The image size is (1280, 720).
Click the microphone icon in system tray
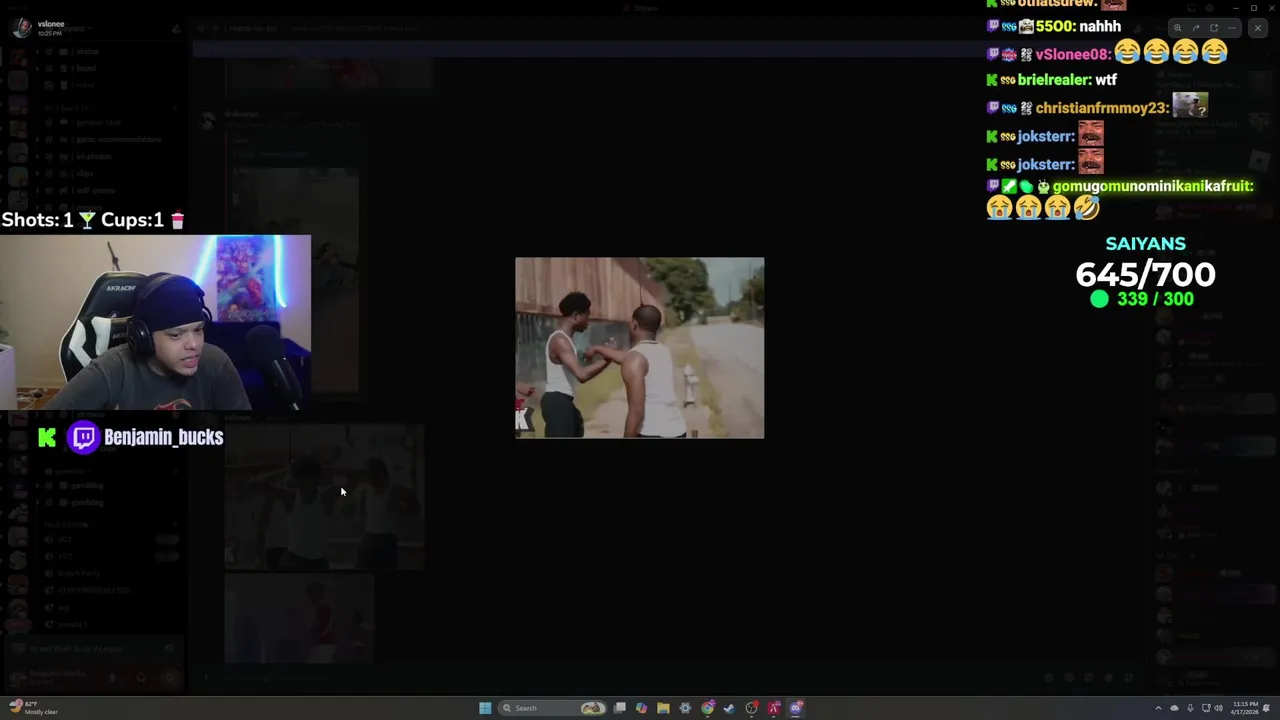click(x=1190, y=708)
